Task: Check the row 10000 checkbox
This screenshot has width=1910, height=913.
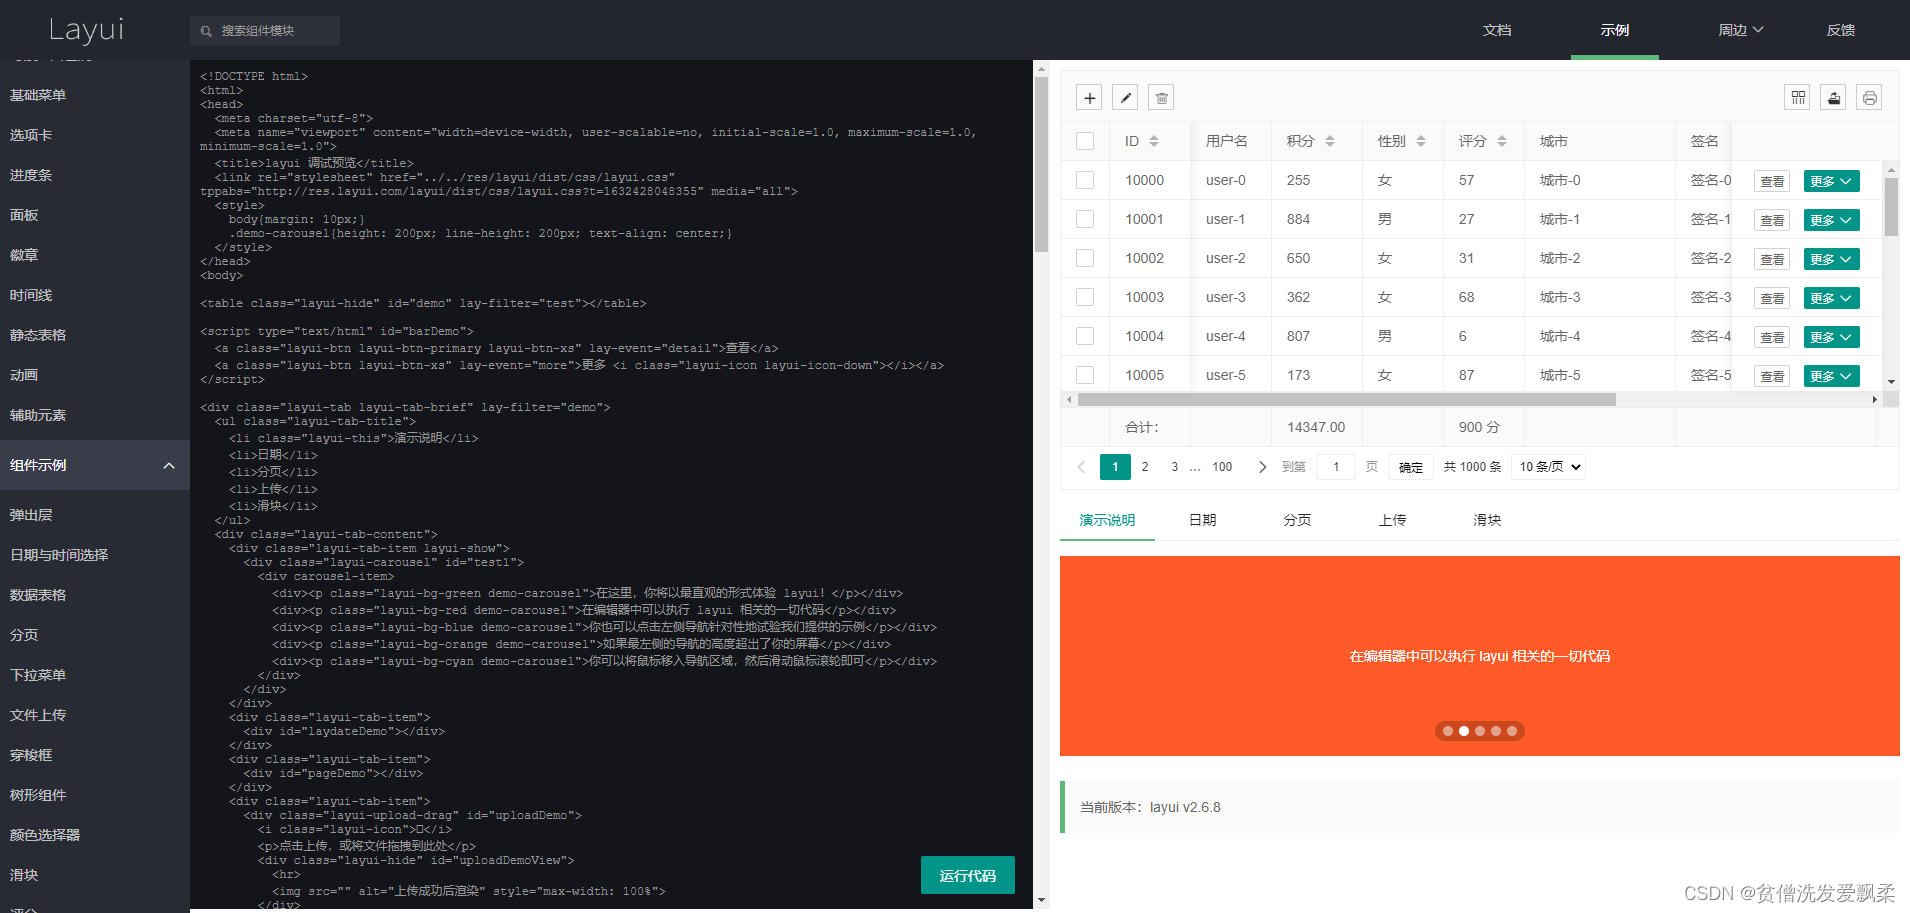Action: (1085, 180)
